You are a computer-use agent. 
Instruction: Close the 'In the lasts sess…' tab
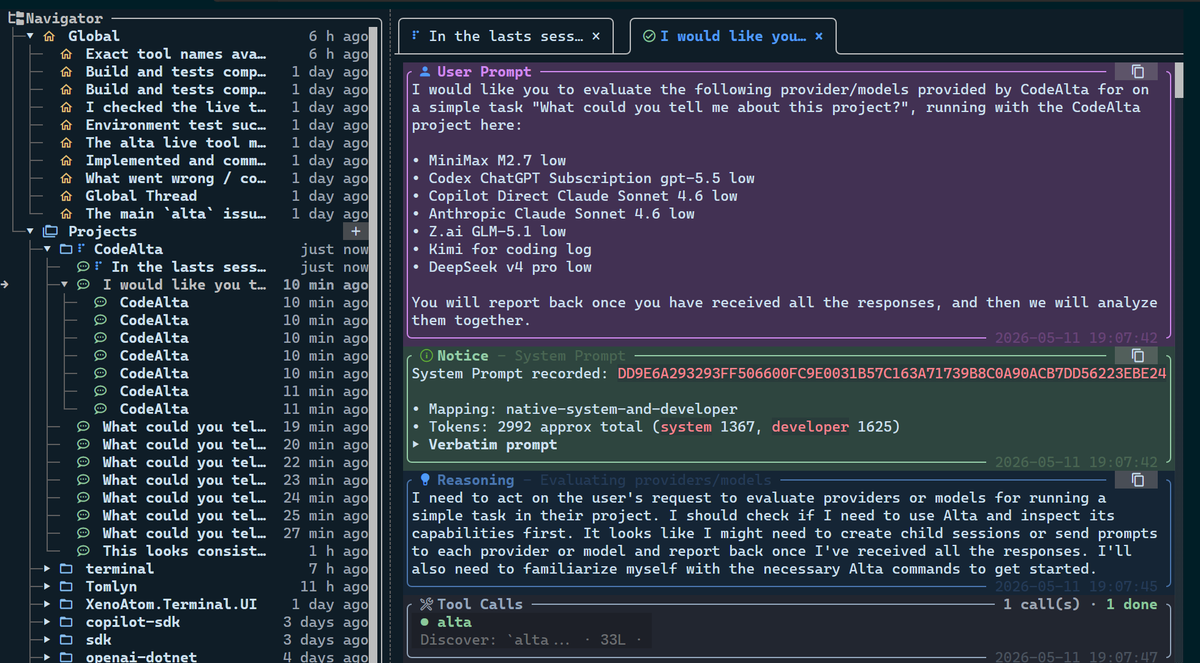[597, 36]
